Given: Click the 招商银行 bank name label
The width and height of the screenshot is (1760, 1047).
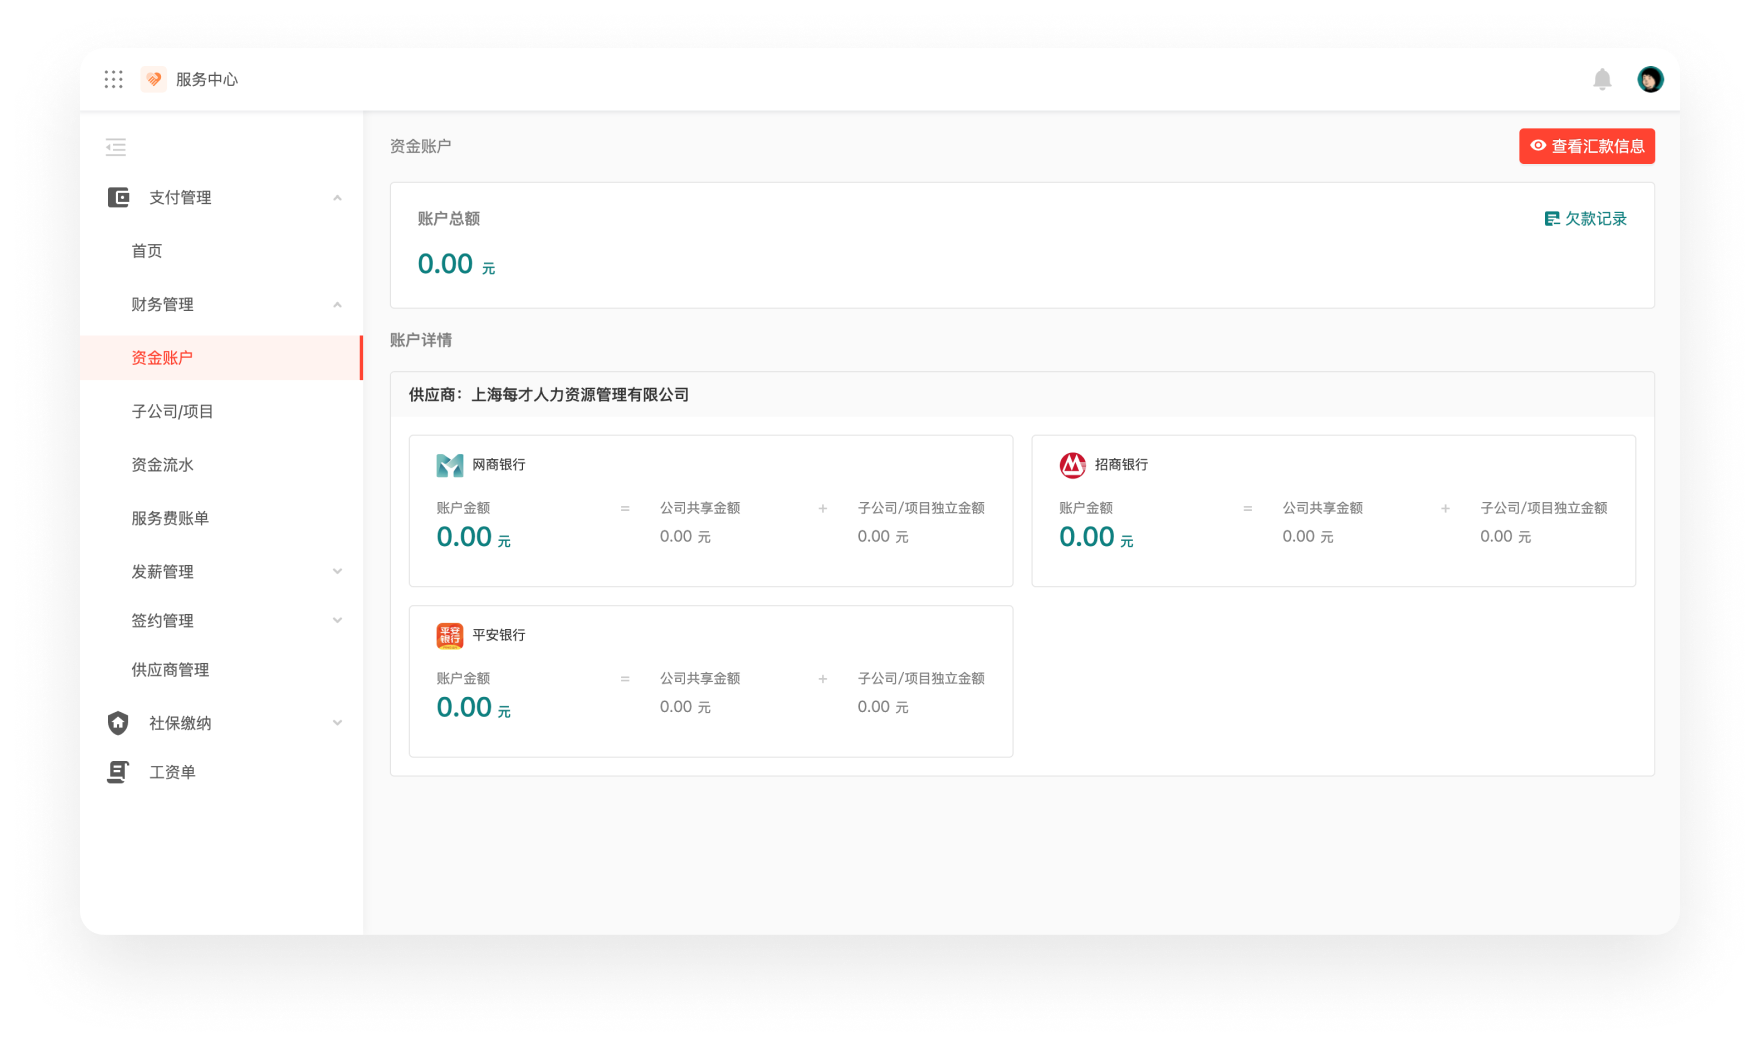Looking at the screenshot, I should (1121, 465).
